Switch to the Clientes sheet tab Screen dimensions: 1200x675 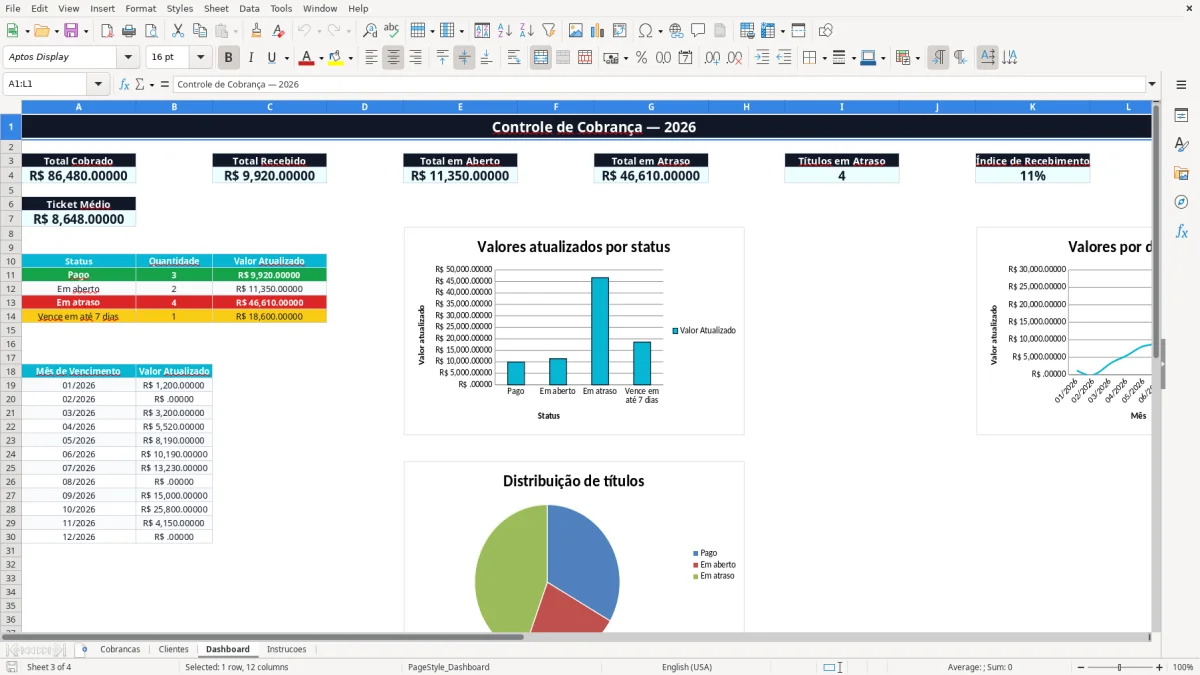[x=173, y=649]
